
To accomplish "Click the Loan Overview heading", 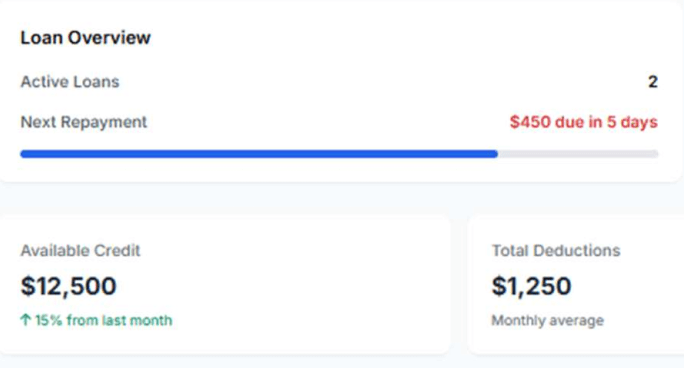I will [86, 37].
